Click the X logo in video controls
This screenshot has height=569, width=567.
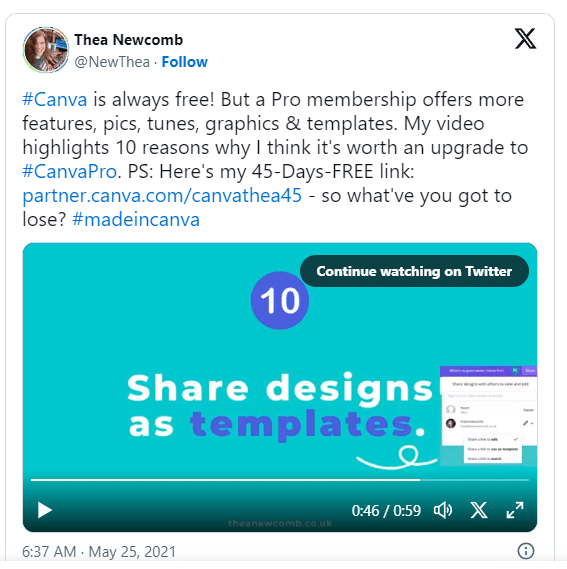479,510
